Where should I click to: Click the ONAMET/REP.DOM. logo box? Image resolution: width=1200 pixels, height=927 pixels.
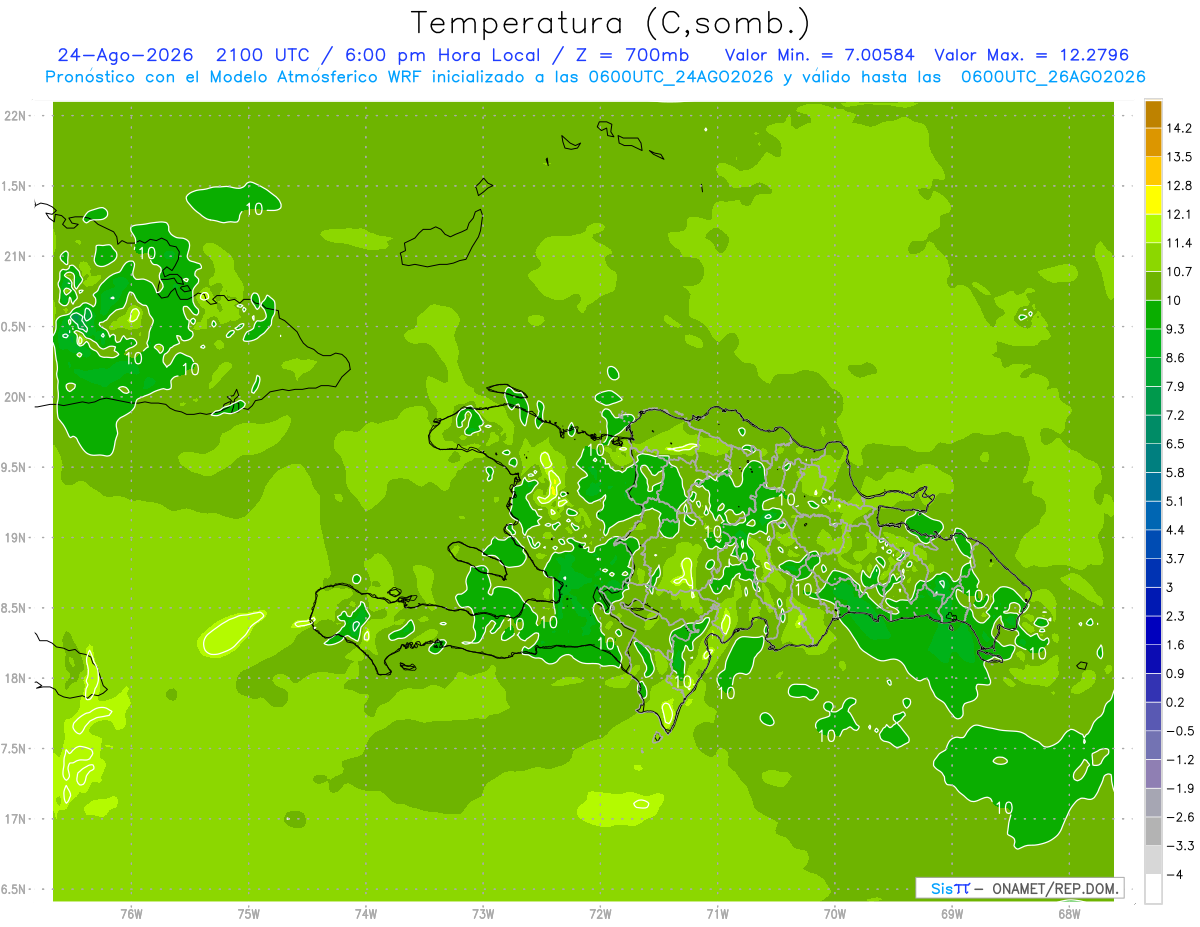[1019, 888]
